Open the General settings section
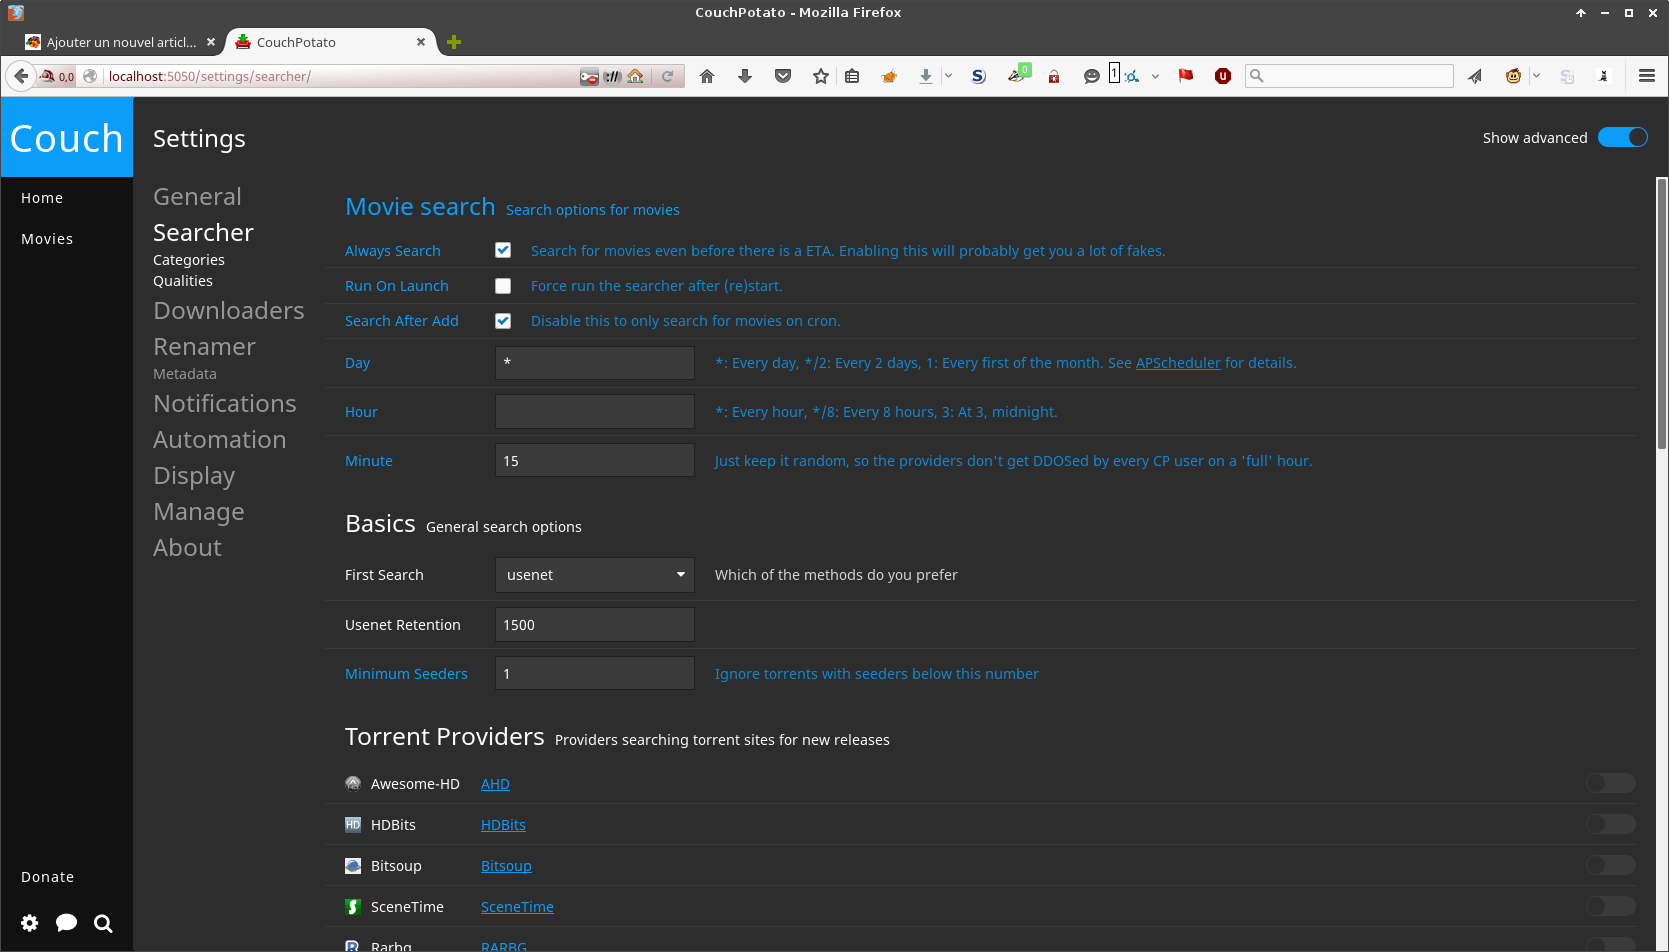 pos(197,197)
